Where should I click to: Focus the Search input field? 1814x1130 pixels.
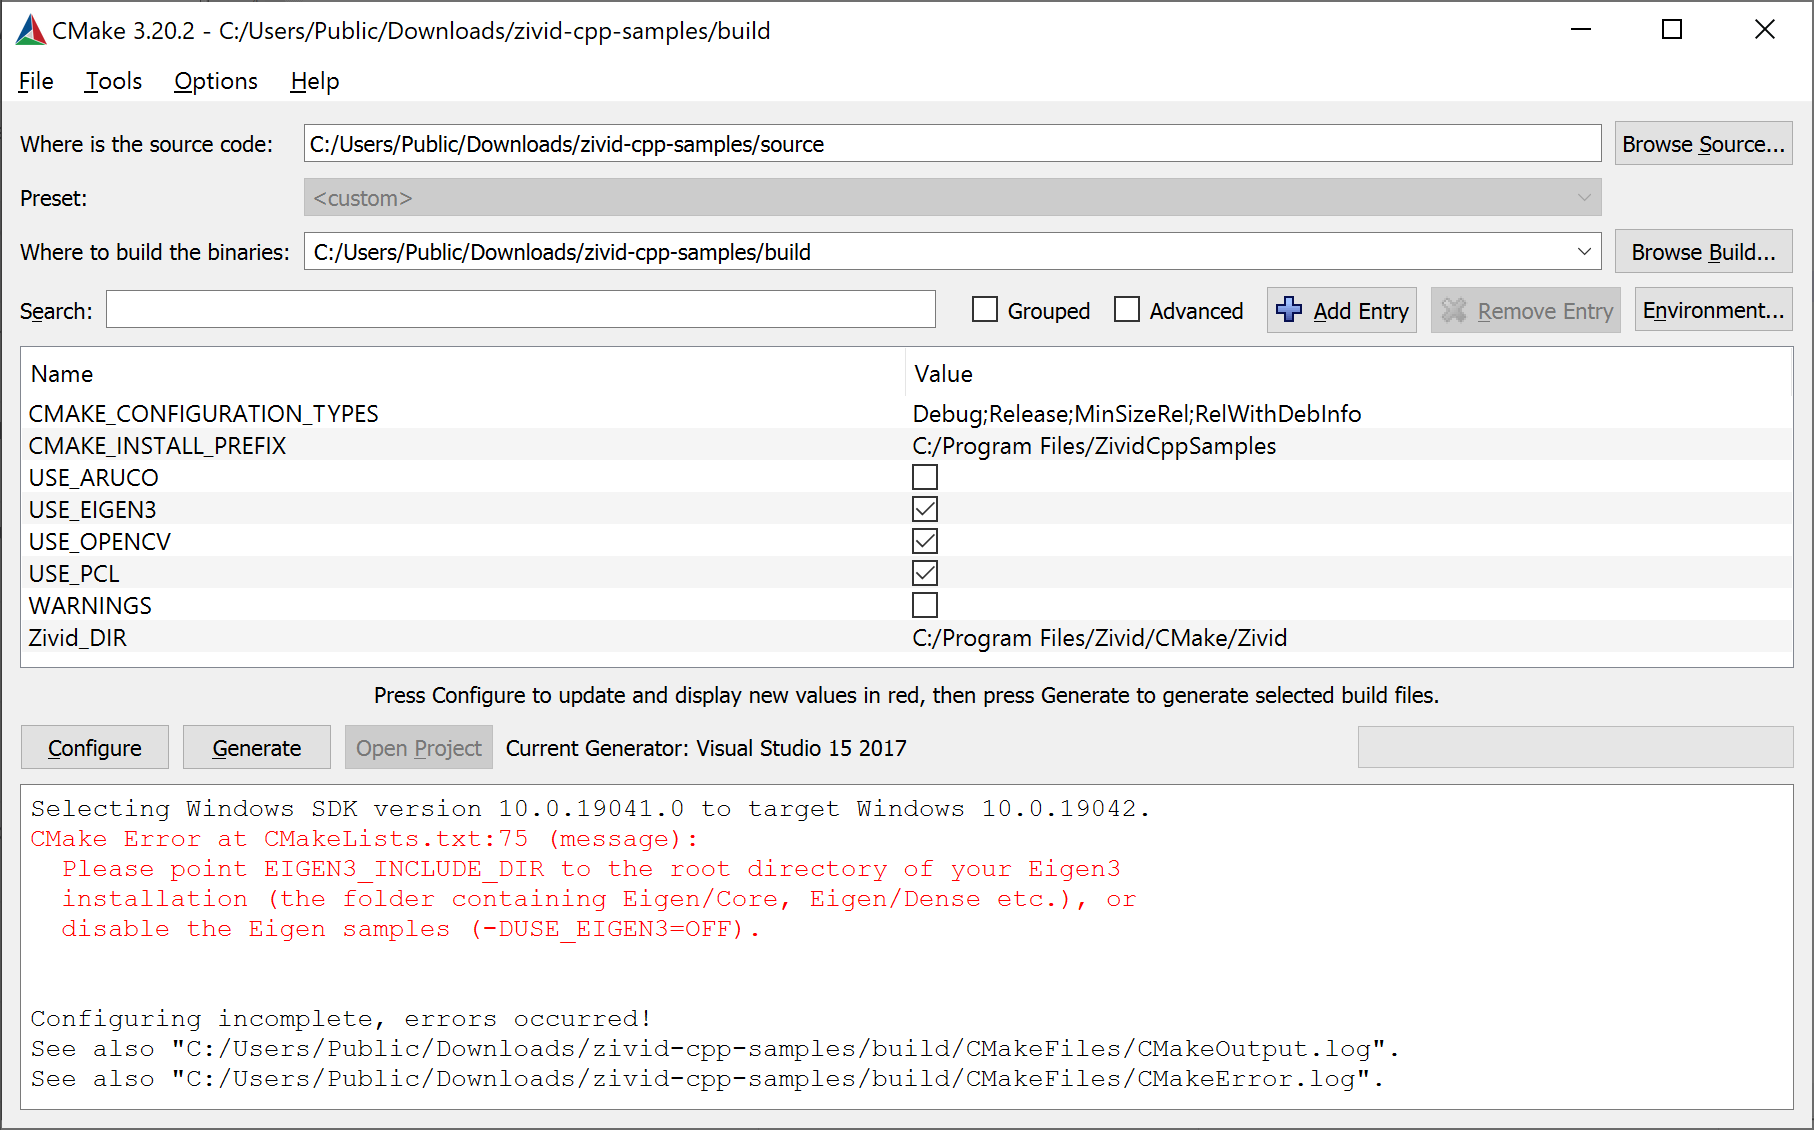click(521, 310)
